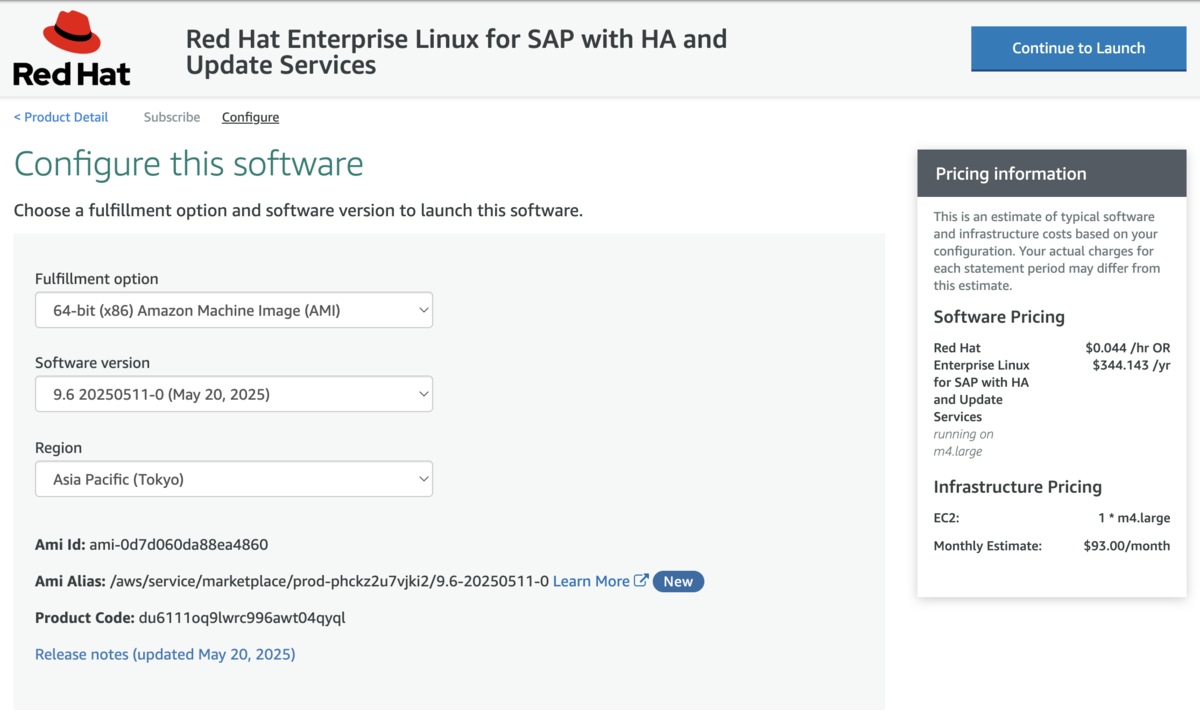
Task: Click the Red Hat logo
Action: pos(72,48)
